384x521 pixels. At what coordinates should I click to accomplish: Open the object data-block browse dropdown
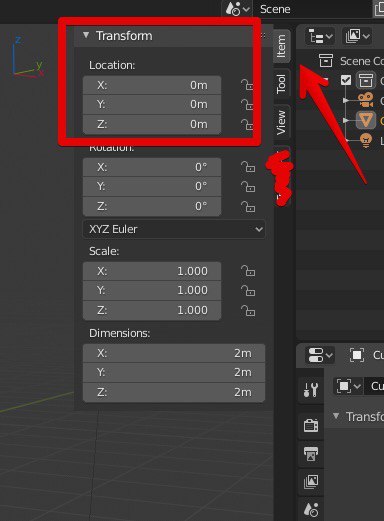pyautogui.click(x=348, y=386)
